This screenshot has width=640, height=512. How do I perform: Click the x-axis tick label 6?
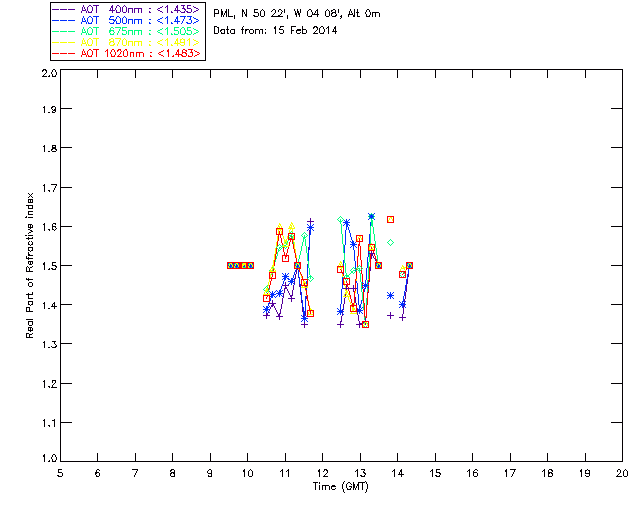(x=98, y=473)
